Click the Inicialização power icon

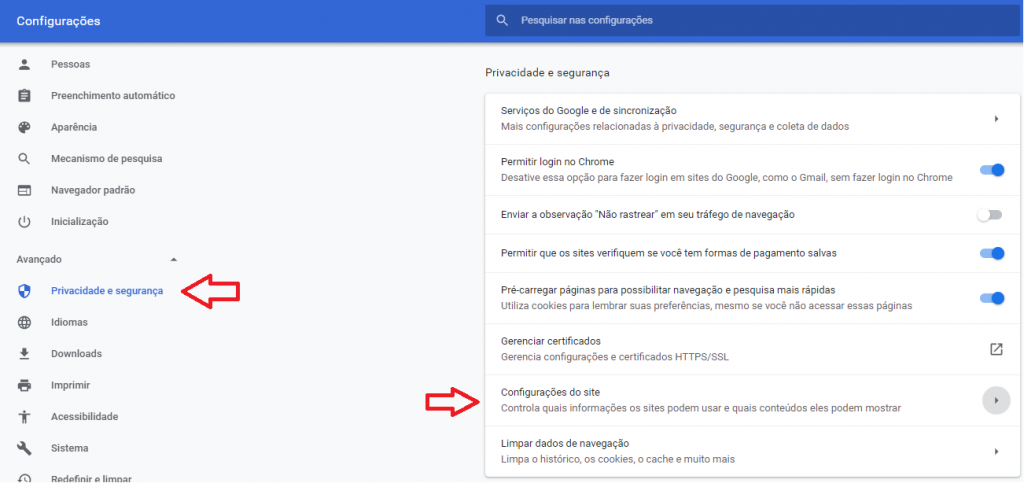(24, 221)
